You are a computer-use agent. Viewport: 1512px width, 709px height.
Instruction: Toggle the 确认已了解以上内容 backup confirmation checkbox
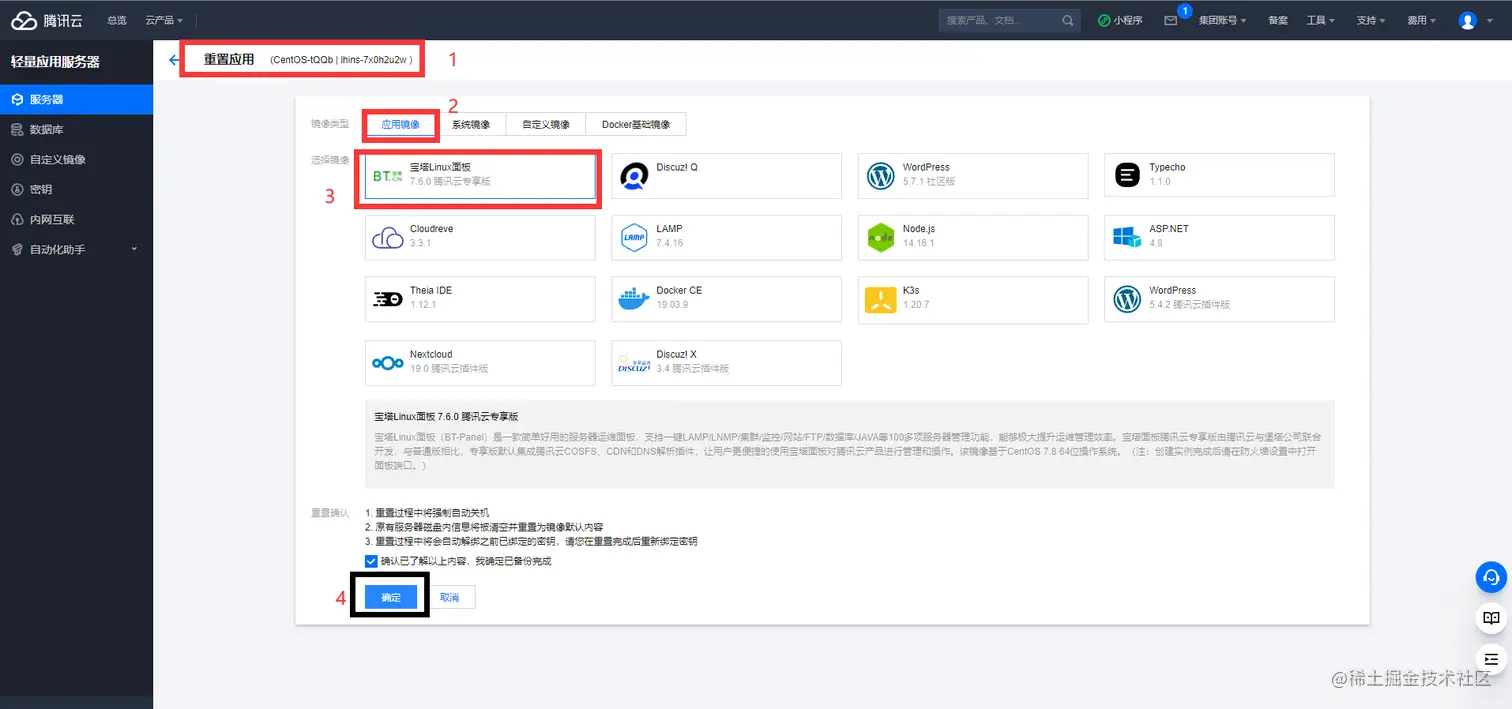[x=371, y=561]
